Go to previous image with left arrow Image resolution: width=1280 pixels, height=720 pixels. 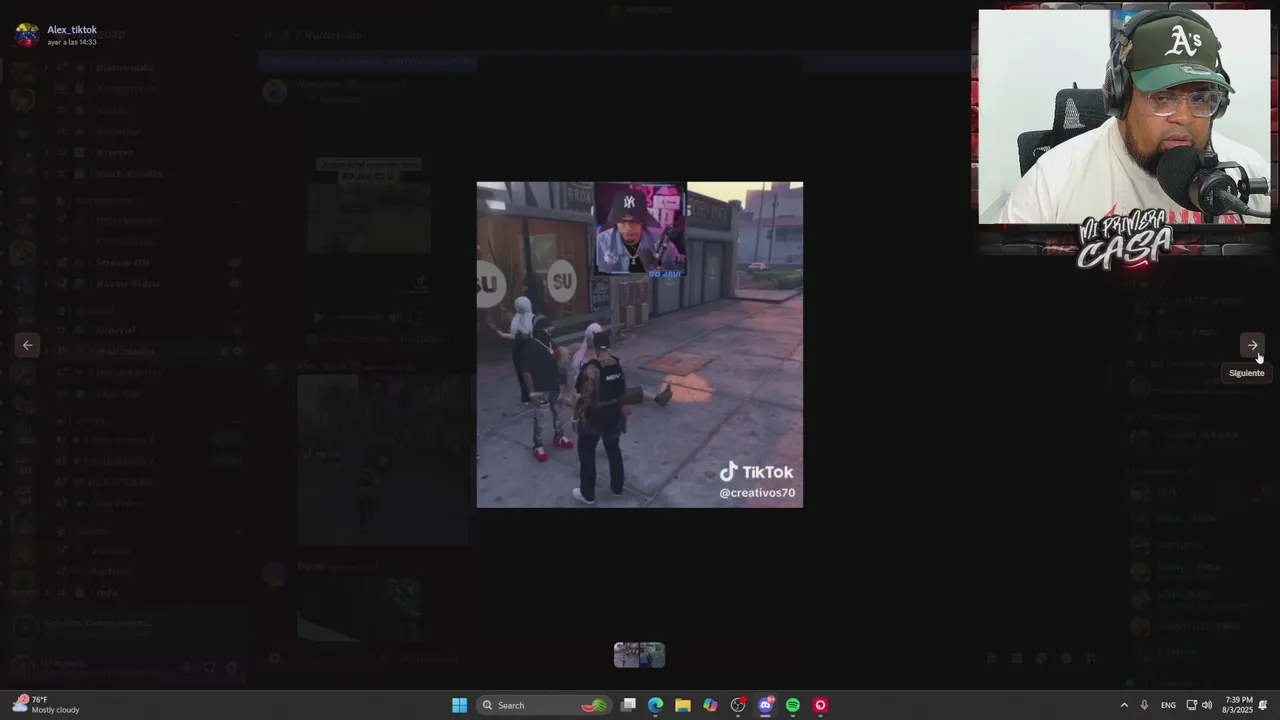28,345
